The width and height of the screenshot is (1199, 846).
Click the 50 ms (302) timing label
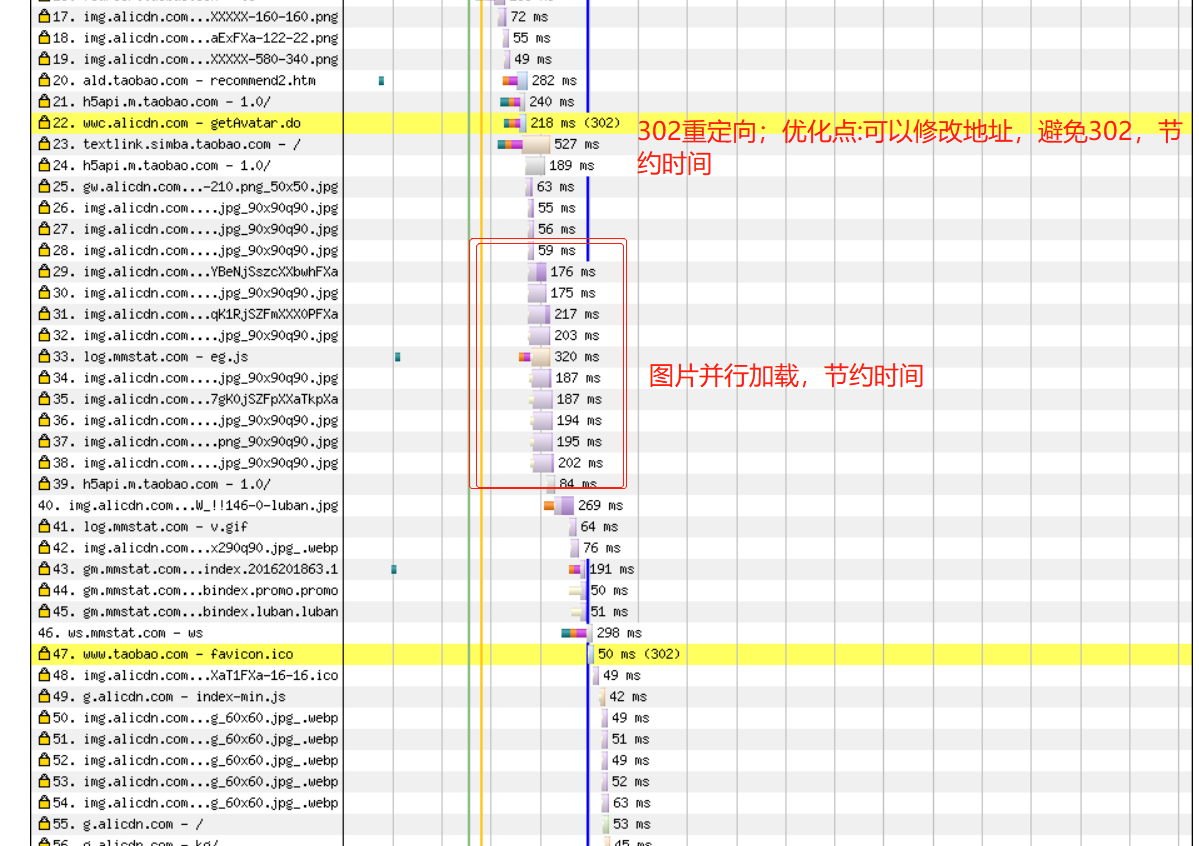pyautogui.click(x=639, y=654)
